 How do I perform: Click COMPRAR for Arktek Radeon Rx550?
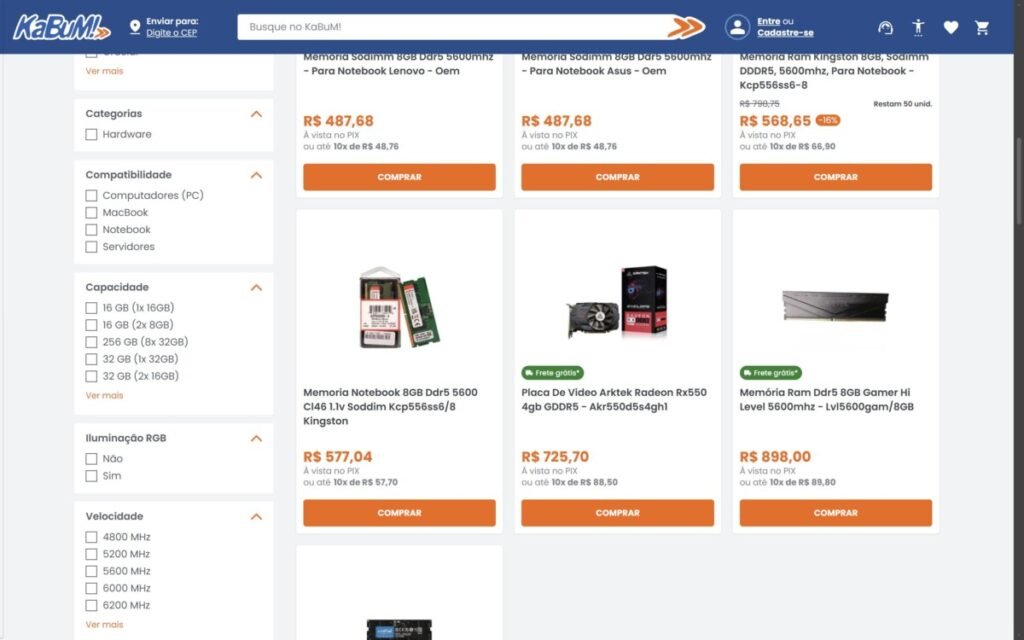(x=617, y=513)
